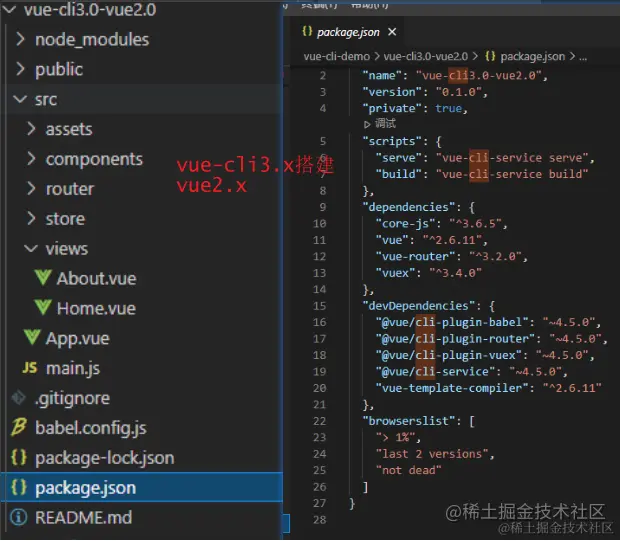Collapse the views folder chevron
The image size is (620, 541).
coord(31,249)
